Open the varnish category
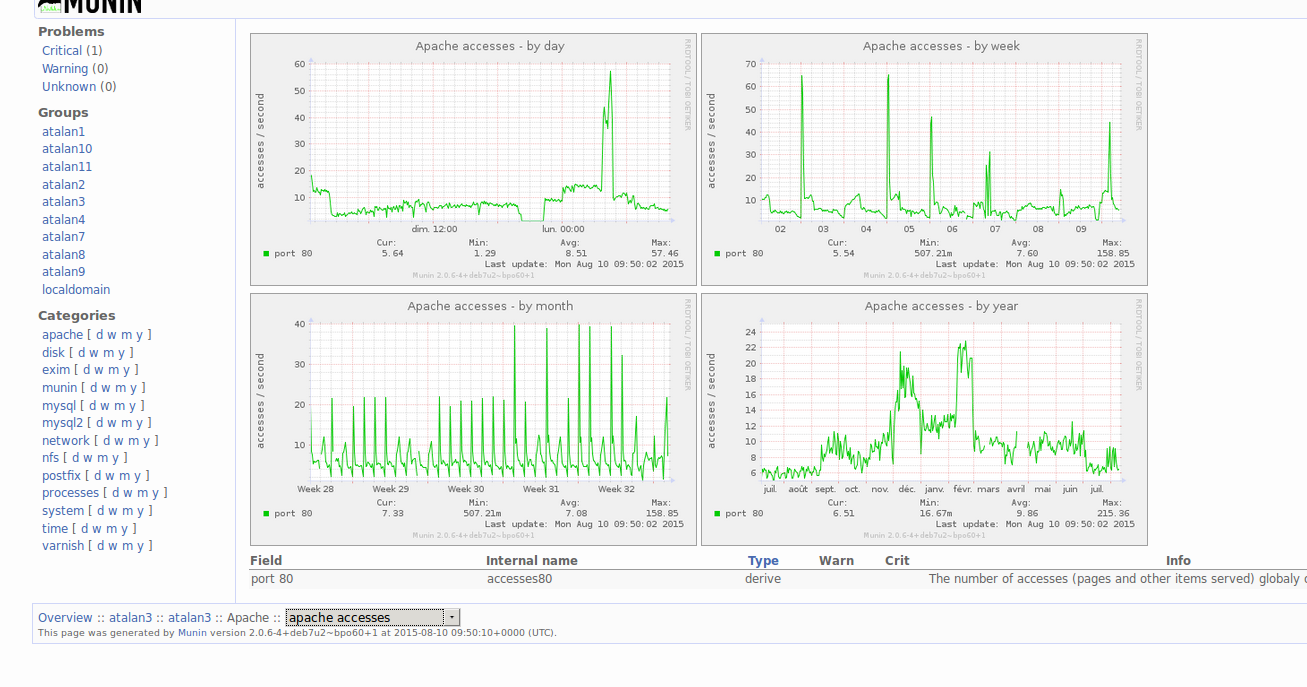This screenshot has height=687, width=1307. (63, 546)
